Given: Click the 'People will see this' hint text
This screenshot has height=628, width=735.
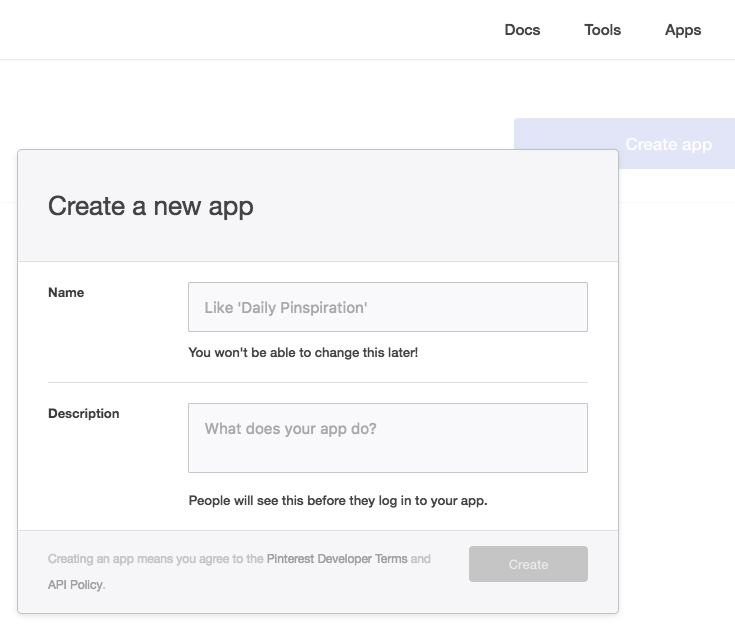Looking at the screenshot, I should click(x=338, y=501).
